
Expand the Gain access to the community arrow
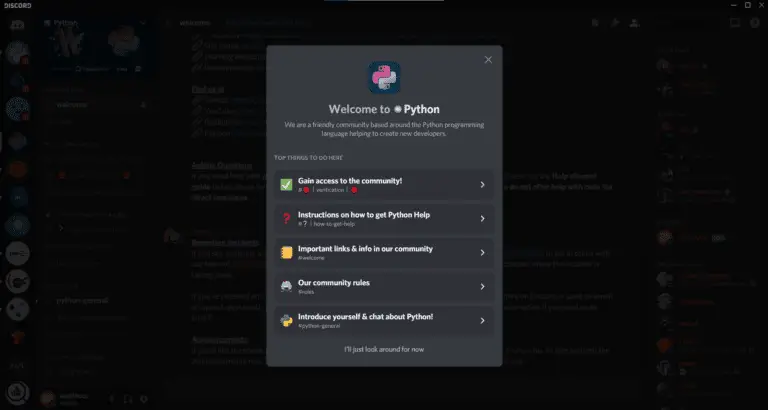coord(482,184)
